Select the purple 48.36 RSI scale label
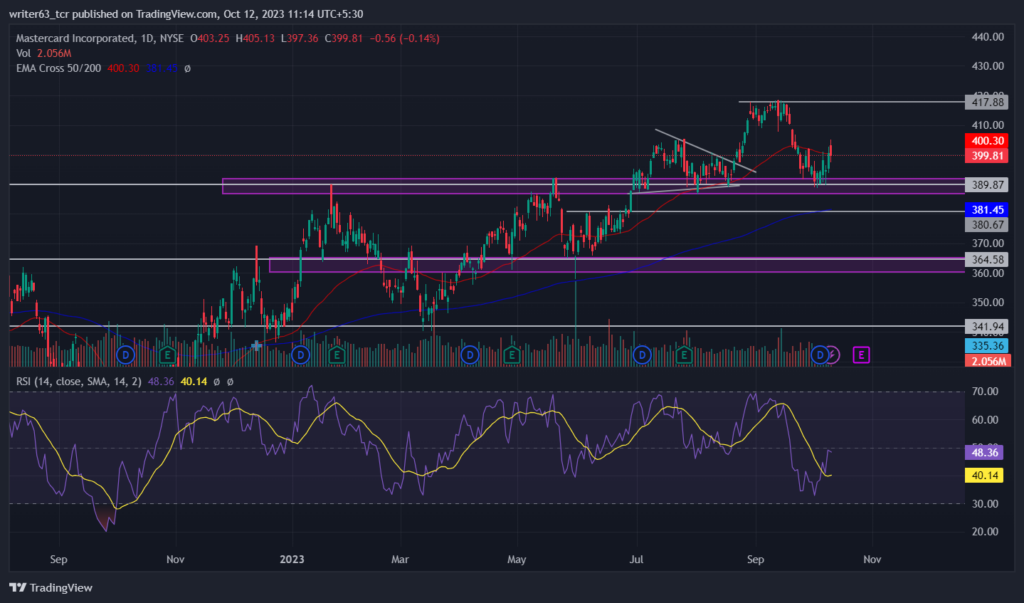This screenshot has height=603, width=1024. click(984, 452)
